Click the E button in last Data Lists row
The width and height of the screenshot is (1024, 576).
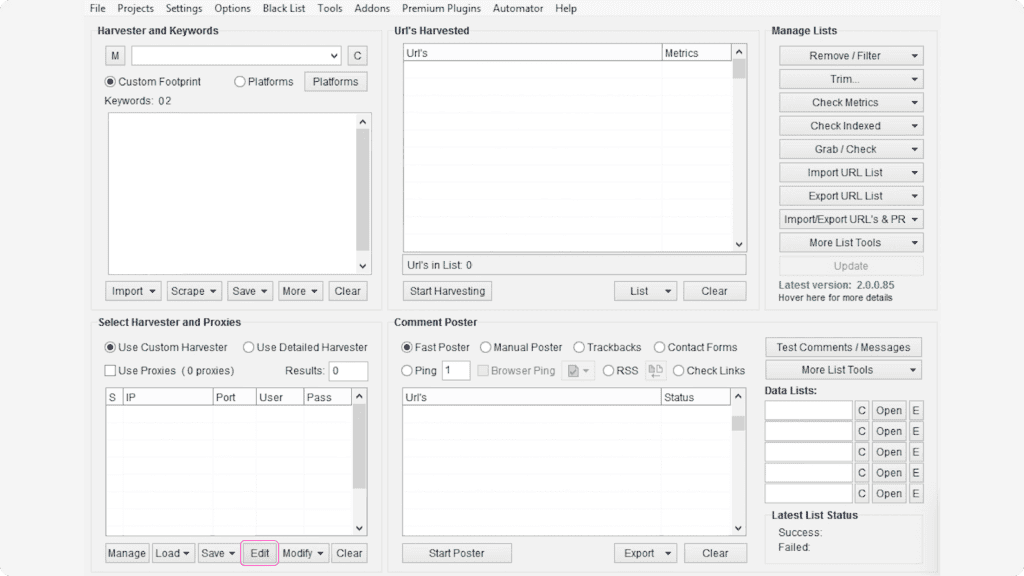(x=915, y=493)
